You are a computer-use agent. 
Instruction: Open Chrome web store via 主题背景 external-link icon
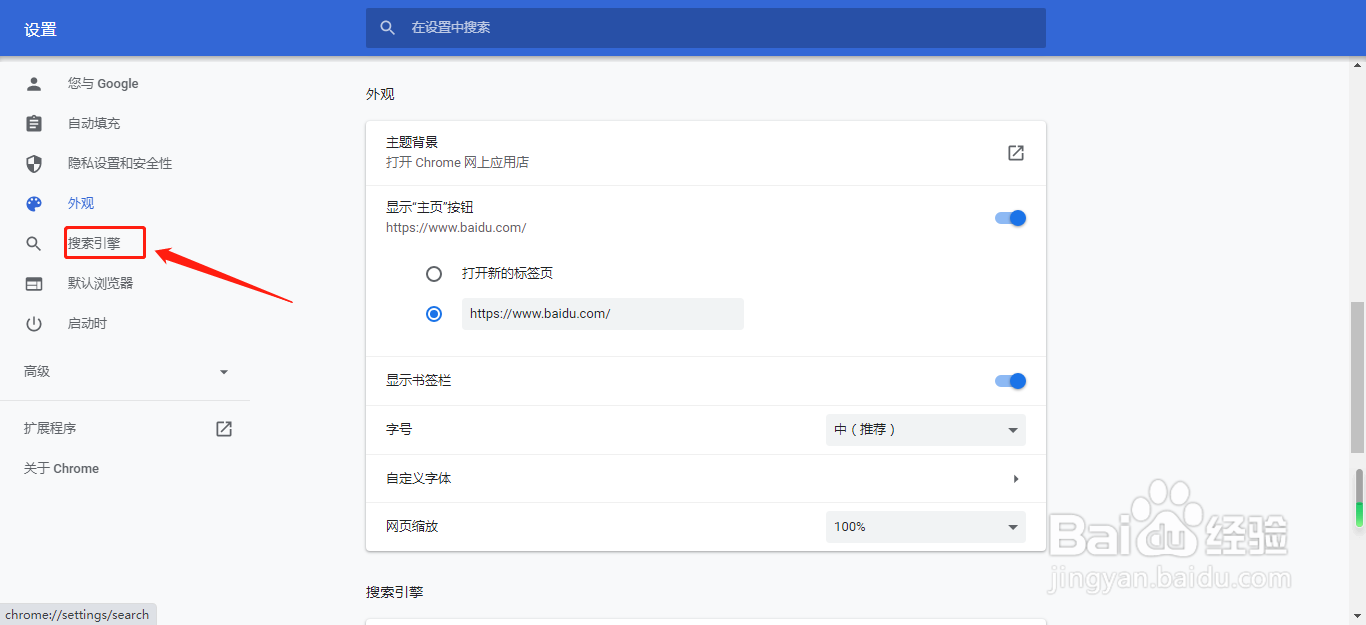[x=1015, y=153]
